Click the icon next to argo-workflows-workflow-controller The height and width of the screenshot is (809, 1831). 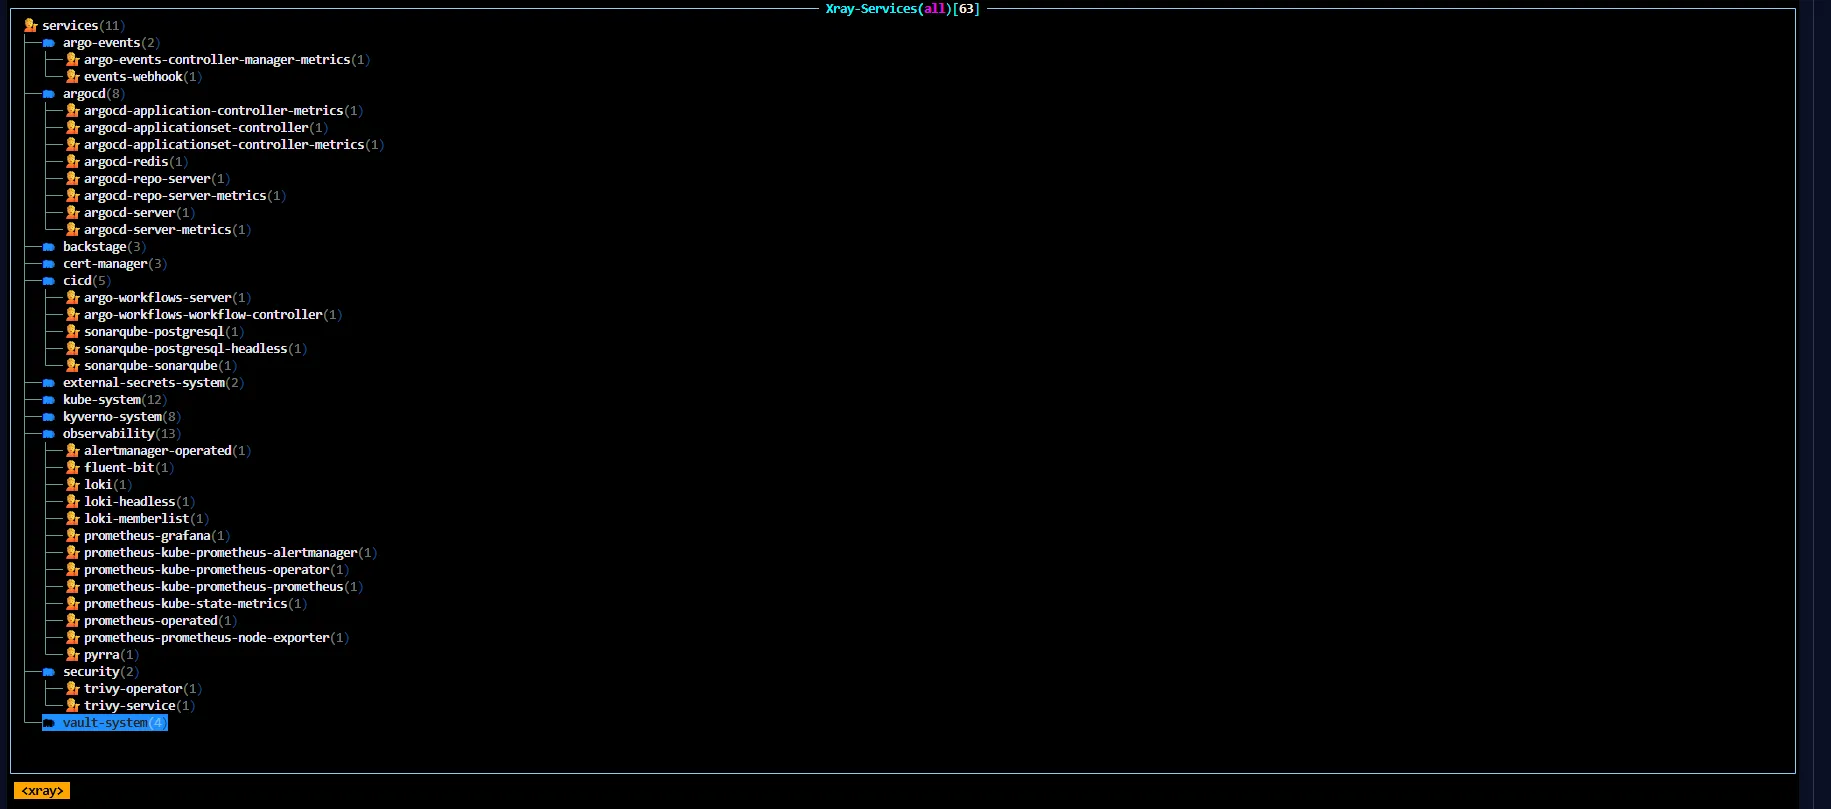click(x=73, y=315)
